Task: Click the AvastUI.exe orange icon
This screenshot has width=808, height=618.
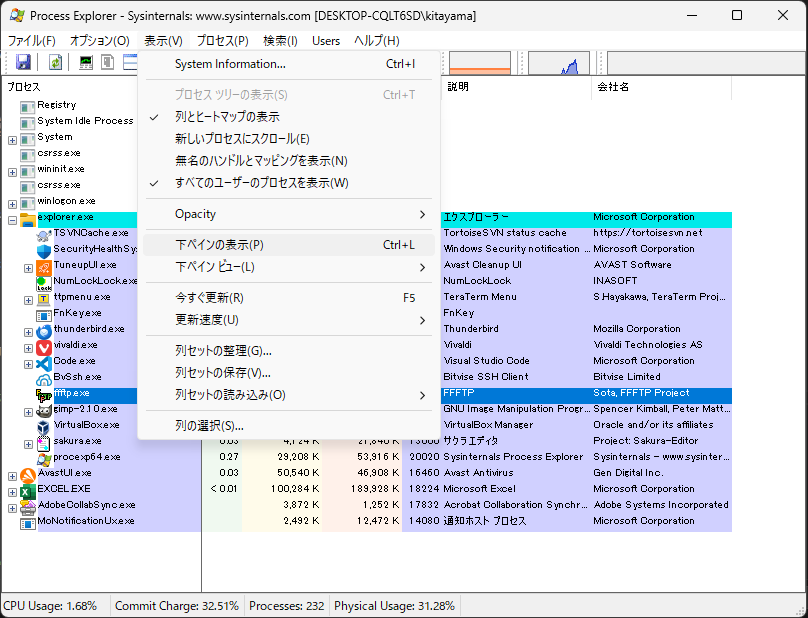Action: pyautogui.click(x=28, y=475)
